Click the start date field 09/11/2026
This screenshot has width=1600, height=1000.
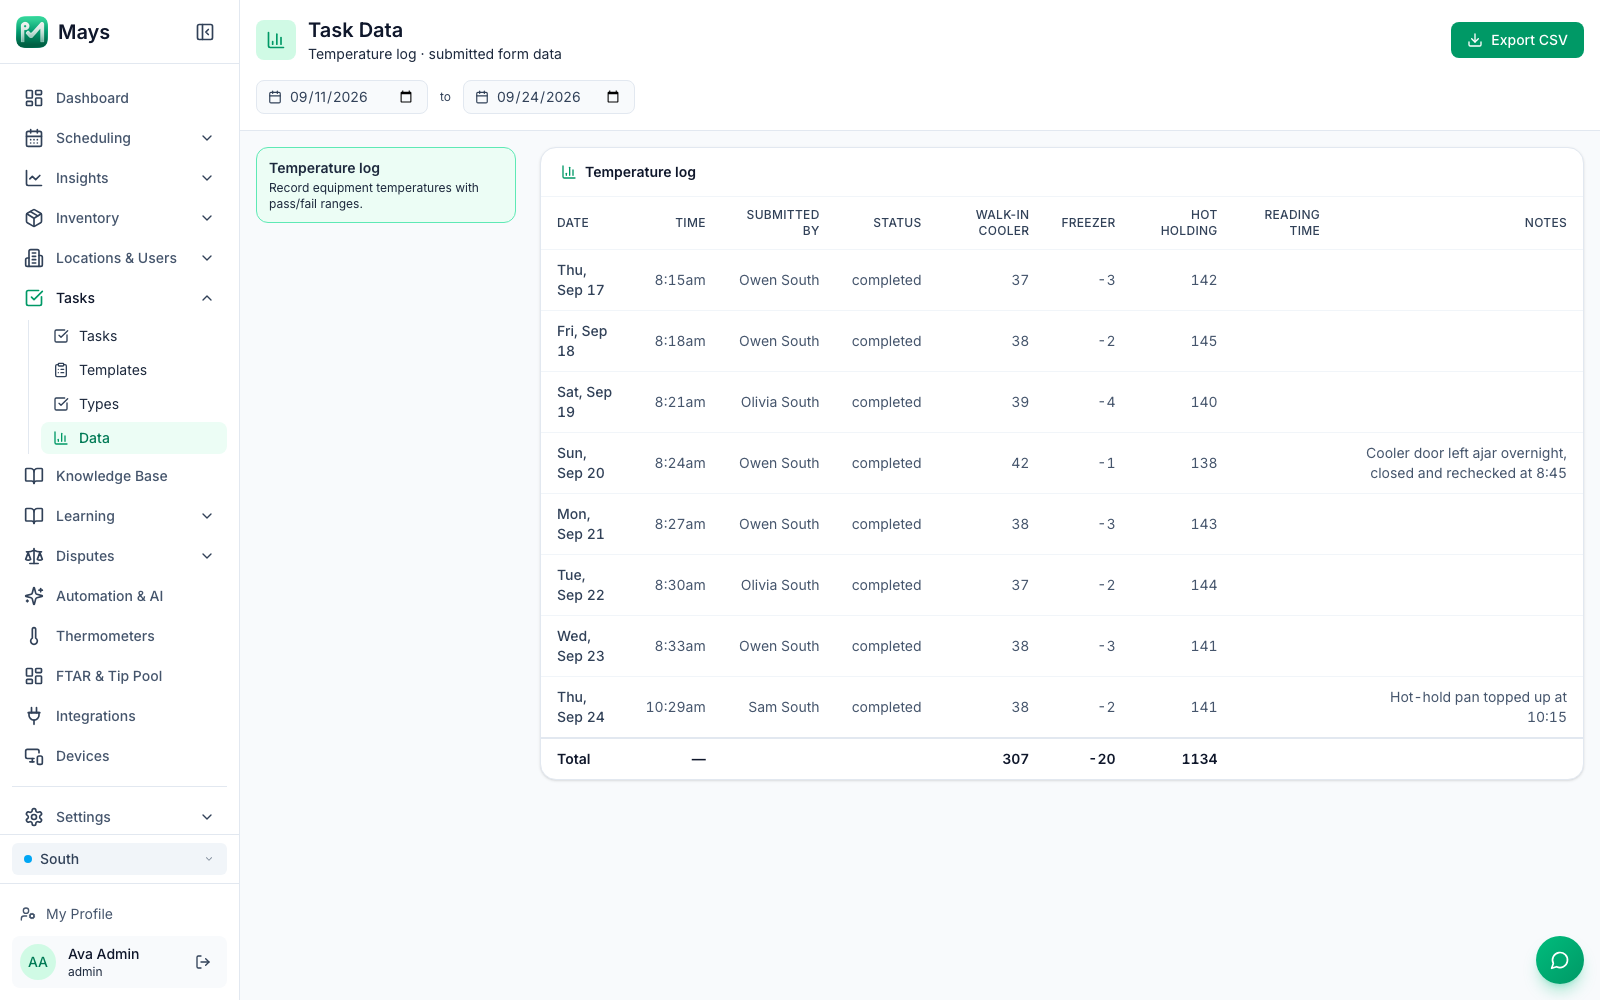pos(342,97)
